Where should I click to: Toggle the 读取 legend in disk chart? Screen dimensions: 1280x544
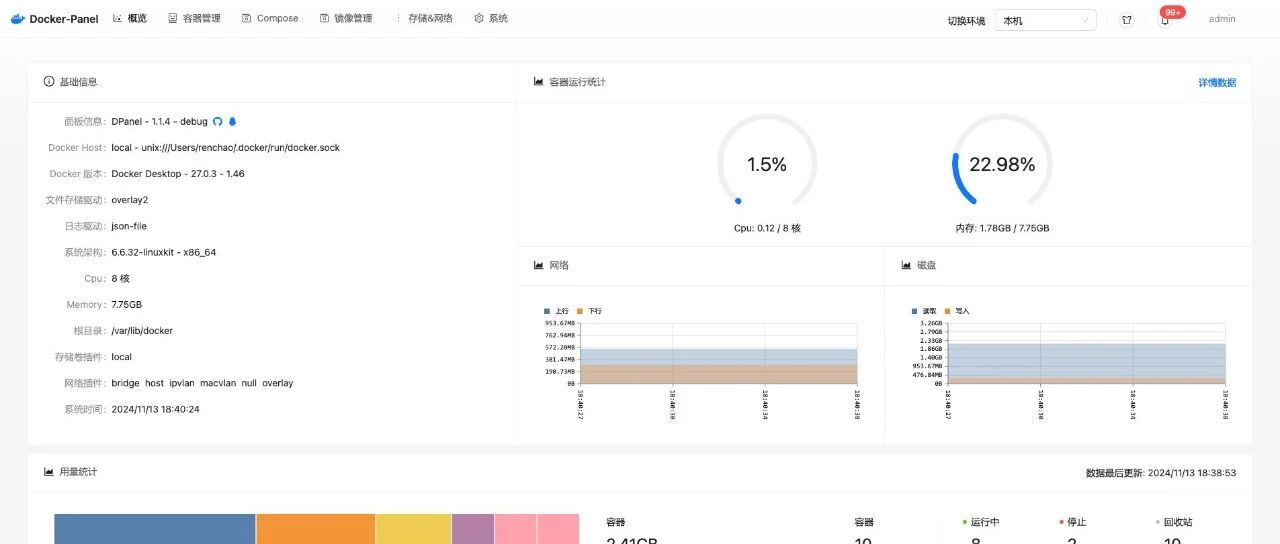pyautogui.click(x=923, y=311)
